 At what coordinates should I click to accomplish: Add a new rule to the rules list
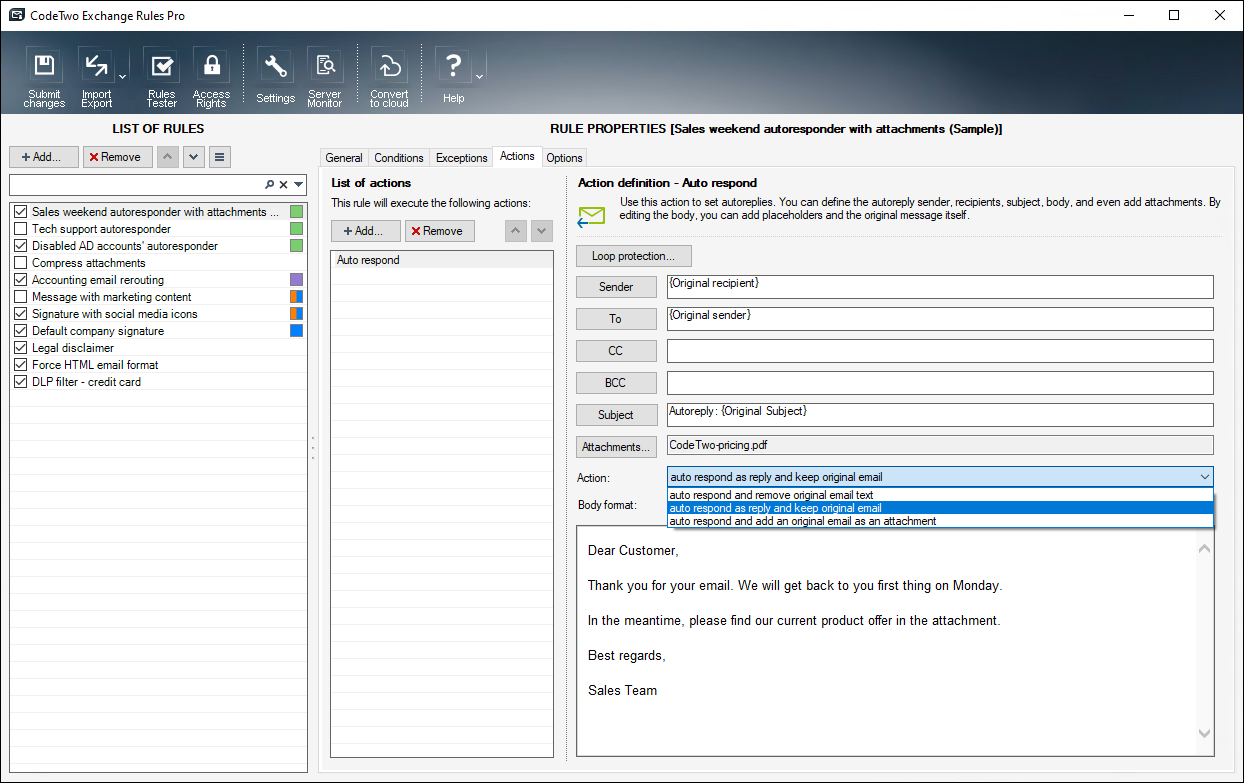44,157
